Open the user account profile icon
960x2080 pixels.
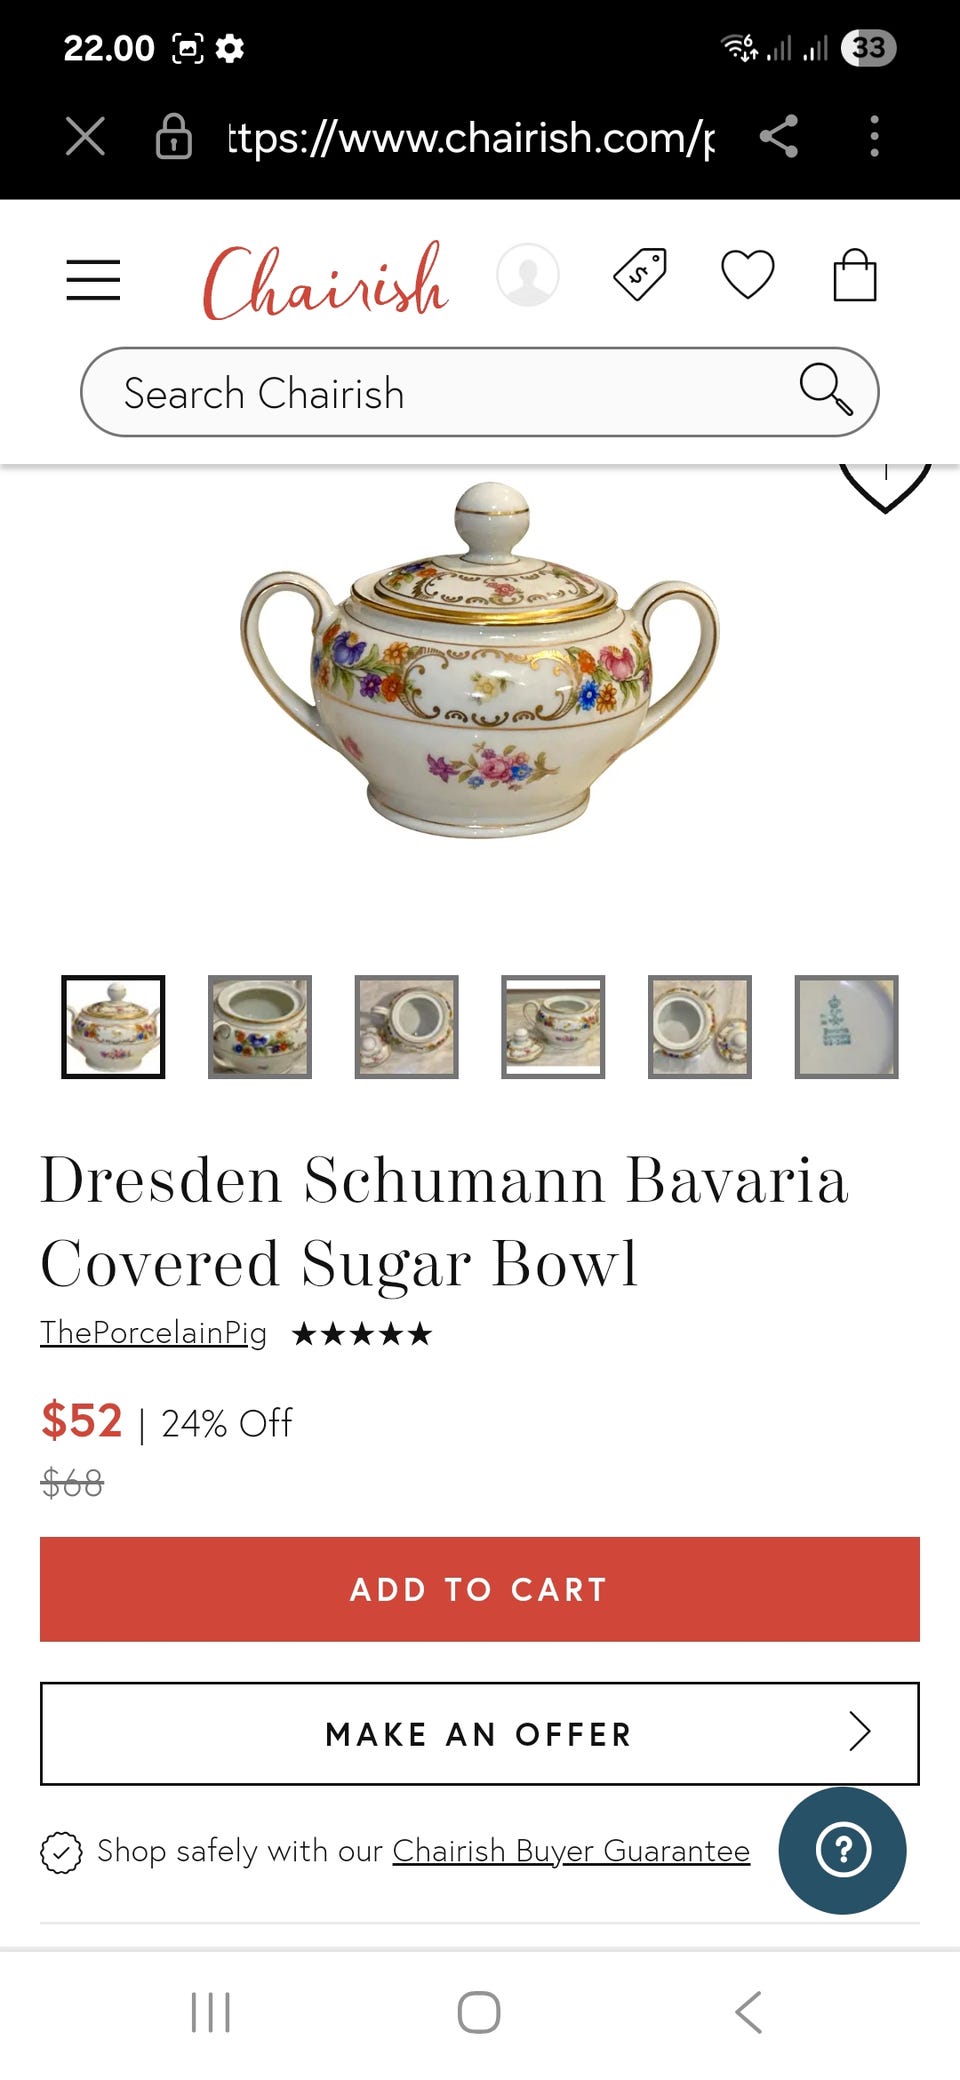(528, 275)
